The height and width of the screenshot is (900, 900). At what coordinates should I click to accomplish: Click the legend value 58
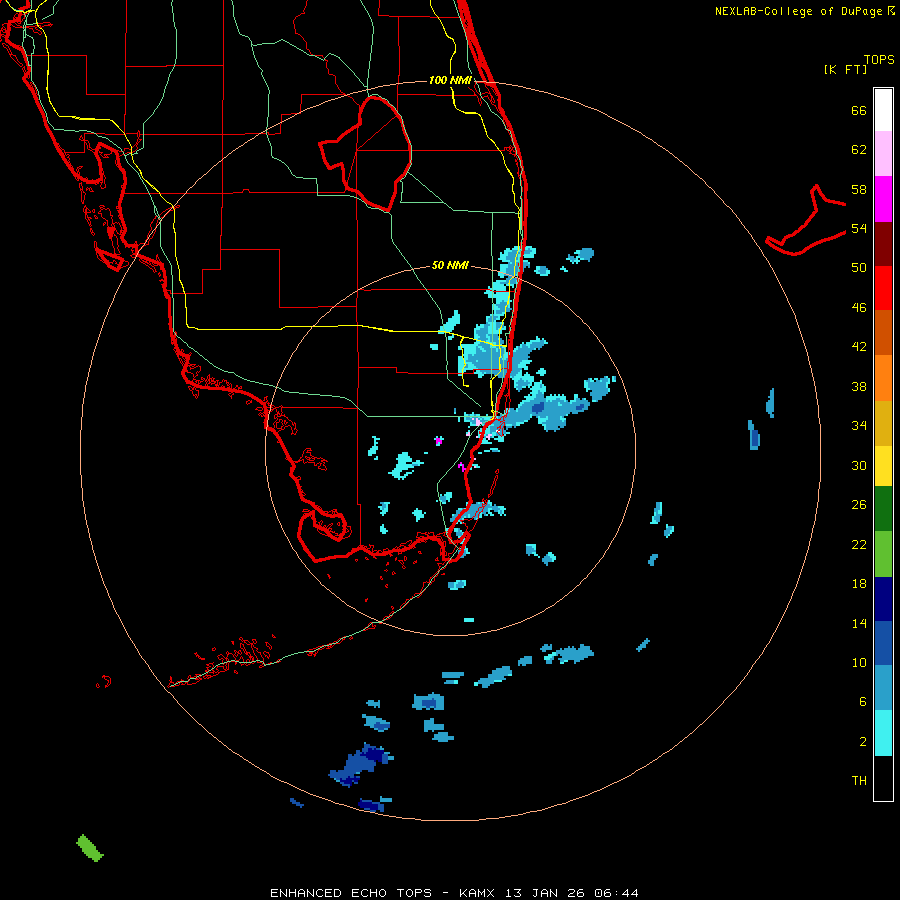tap(859, 189)
